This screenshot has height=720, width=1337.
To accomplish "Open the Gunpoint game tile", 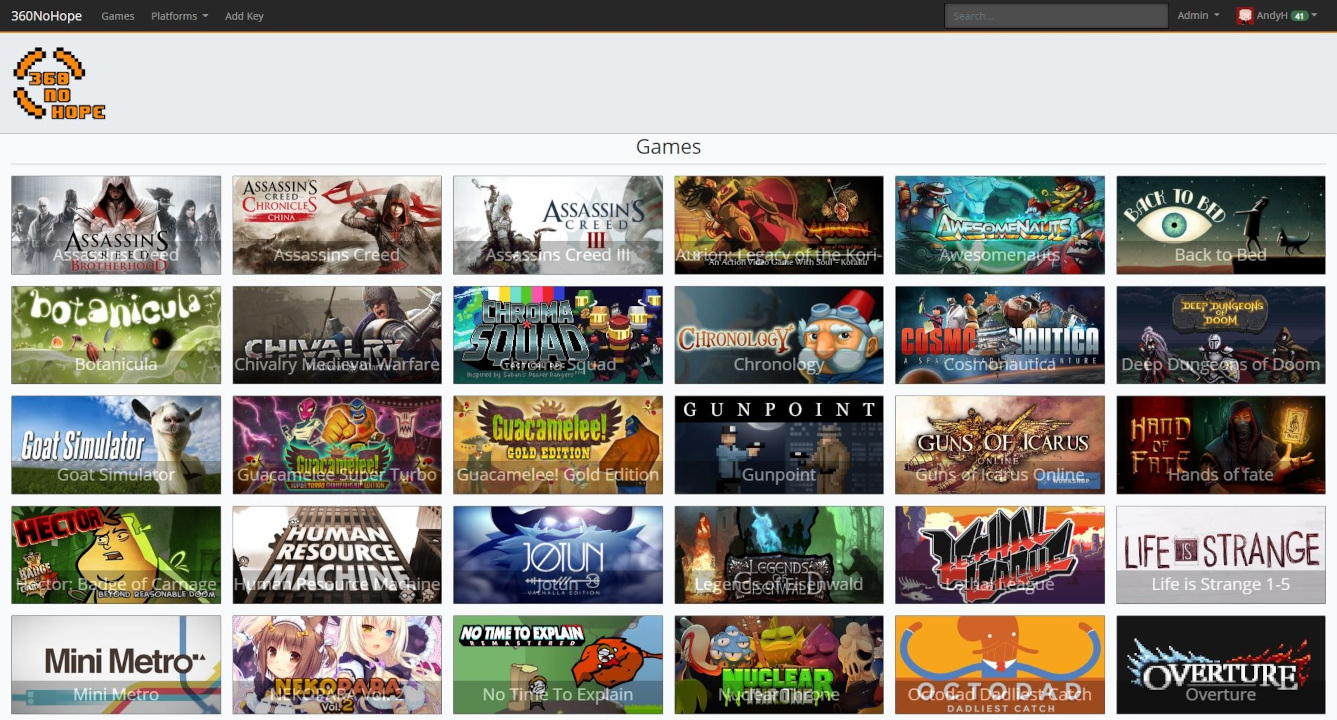I will [779, 445].
